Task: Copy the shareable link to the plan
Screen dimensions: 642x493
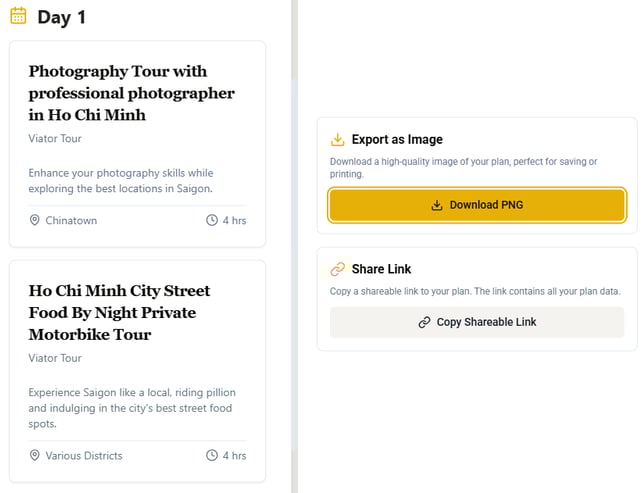Action: click(x=477, y=322)
